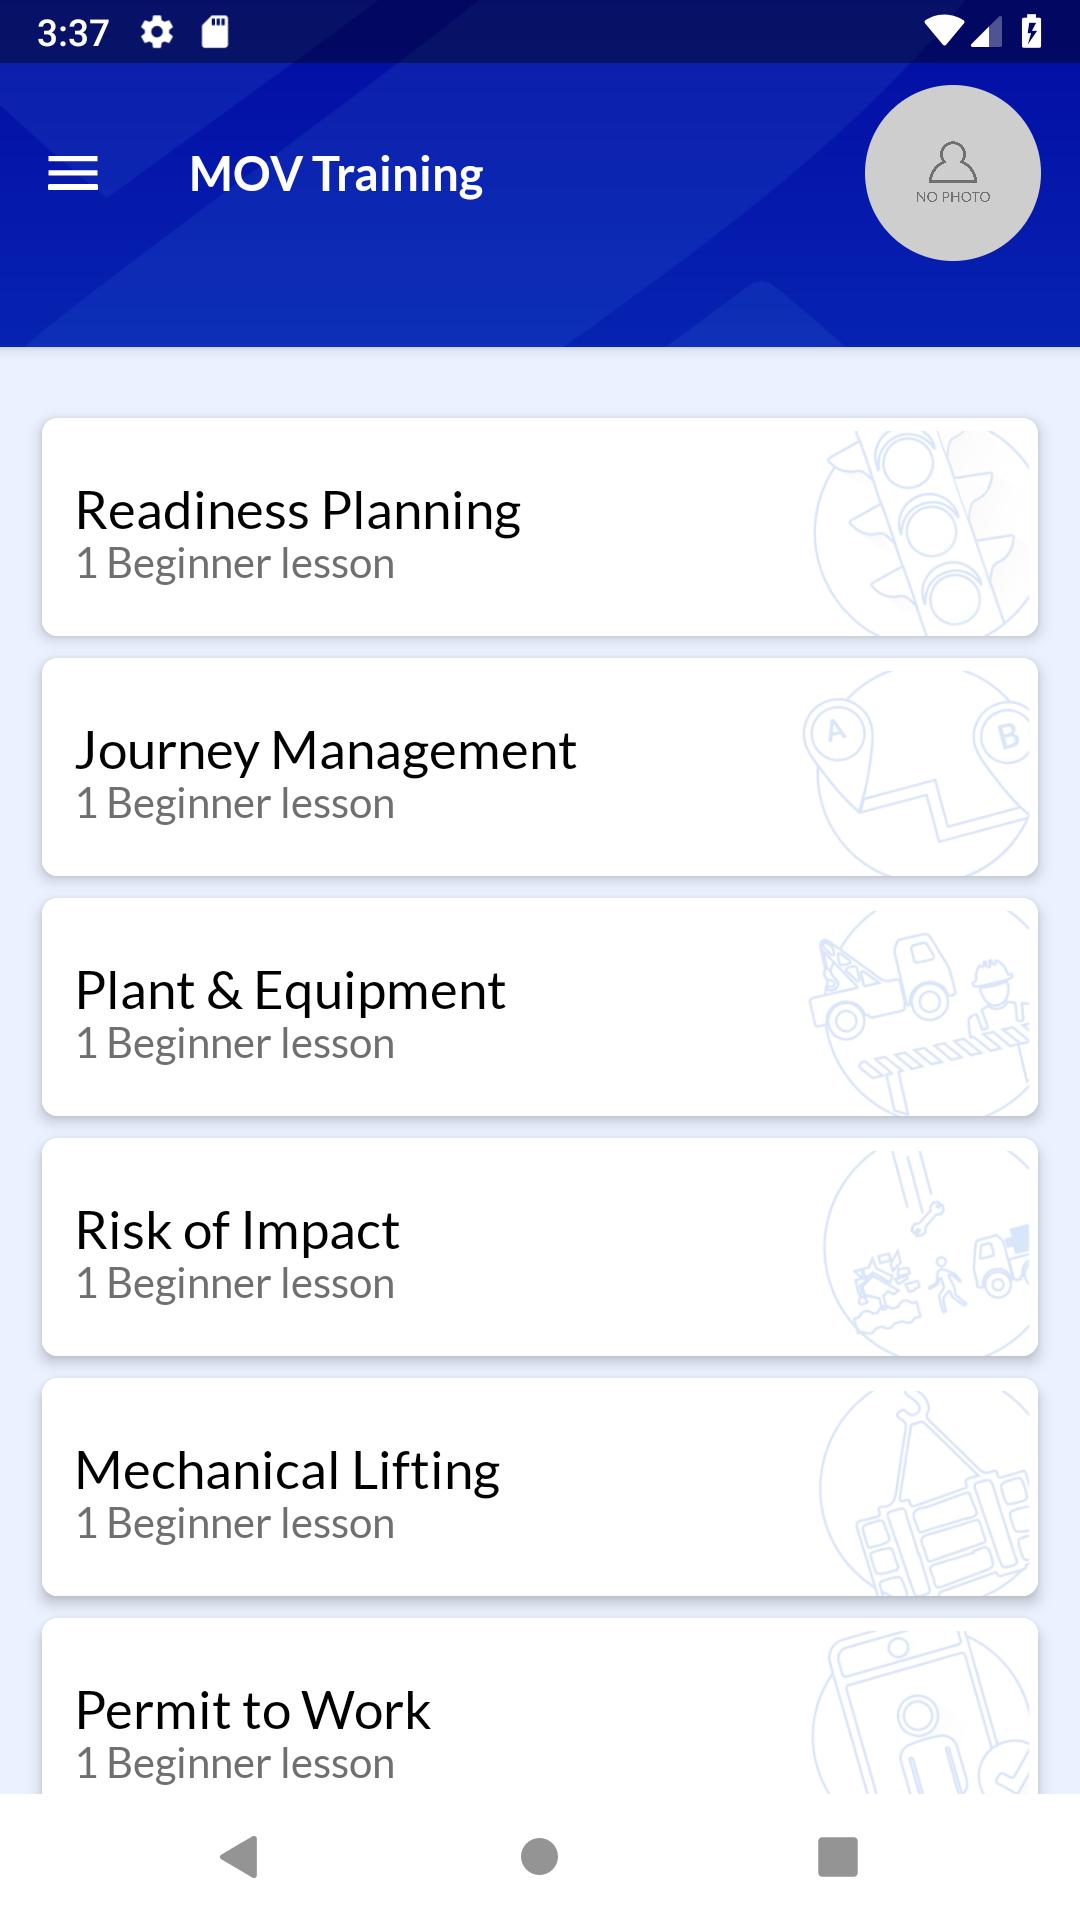Click Readiness Planning's '1 Beginner lesson' subtitle
Viewport: 1080px width, 1920px height.
(235, 564)
